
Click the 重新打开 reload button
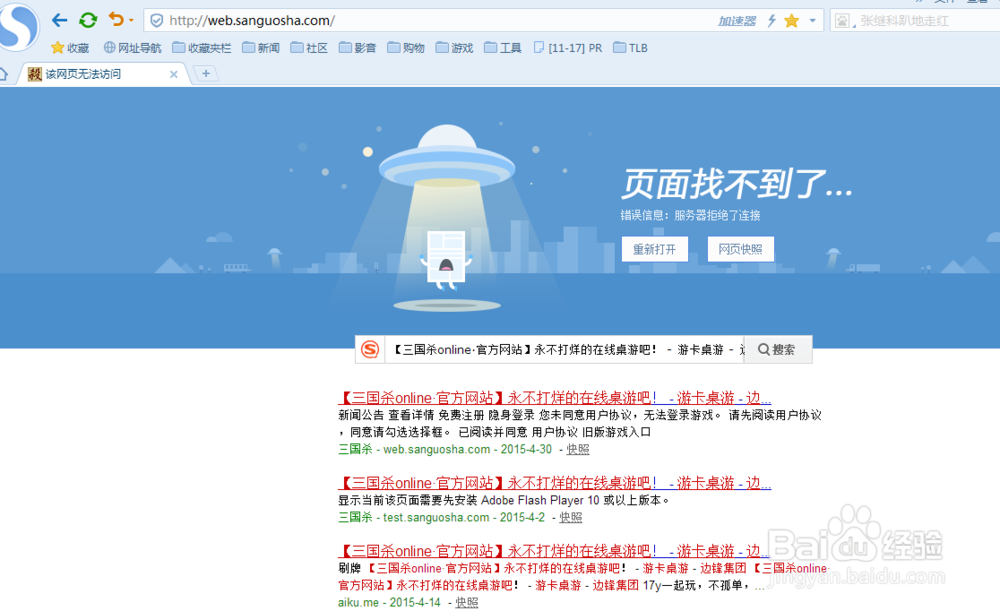click(654, 249)
